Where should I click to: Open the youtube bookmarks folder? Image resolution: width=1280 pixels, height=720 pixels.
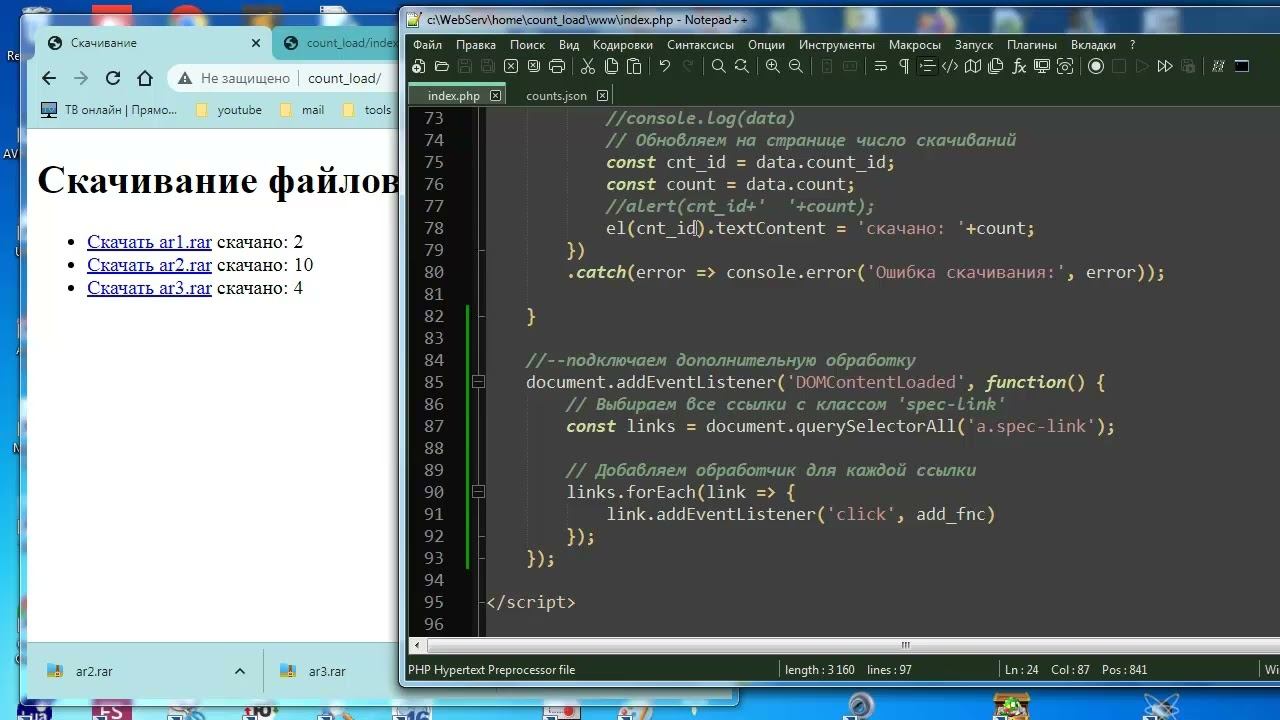[229, 110]
